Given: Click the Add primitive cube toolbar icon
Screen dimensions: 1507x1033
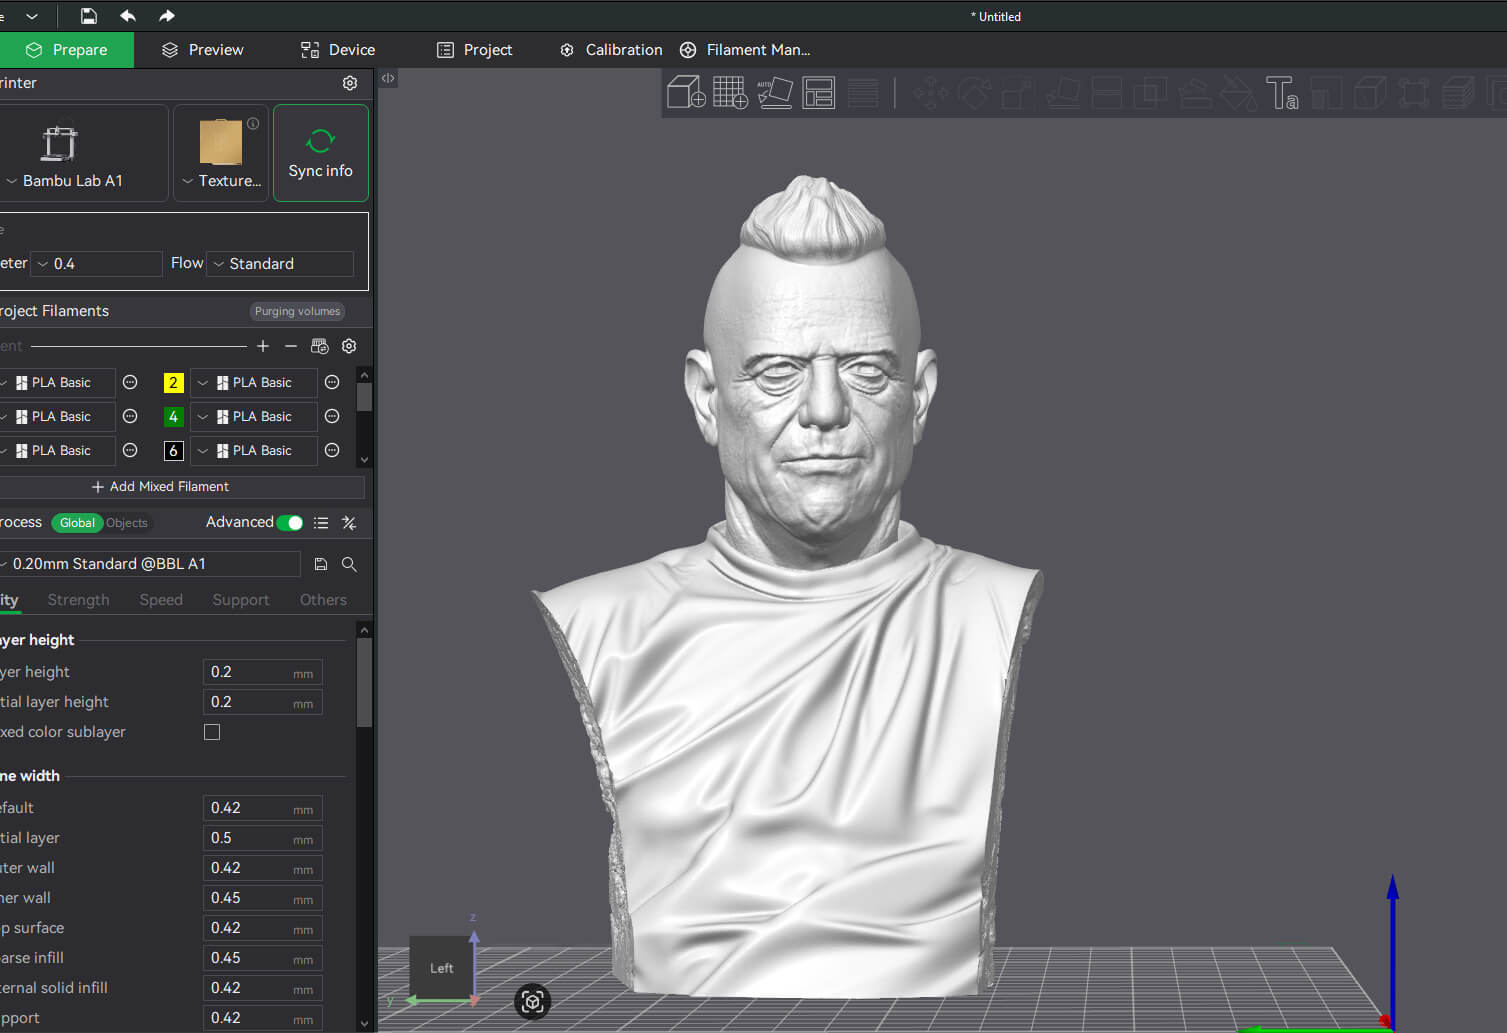Looking at the screenshot, I should [686, 92].
